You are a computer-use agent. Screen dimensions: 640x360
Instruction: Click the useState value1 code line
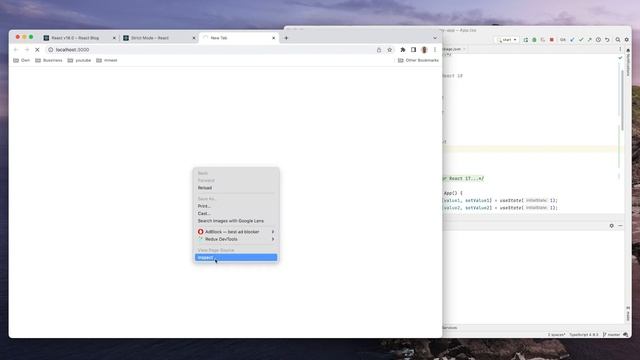500,200
